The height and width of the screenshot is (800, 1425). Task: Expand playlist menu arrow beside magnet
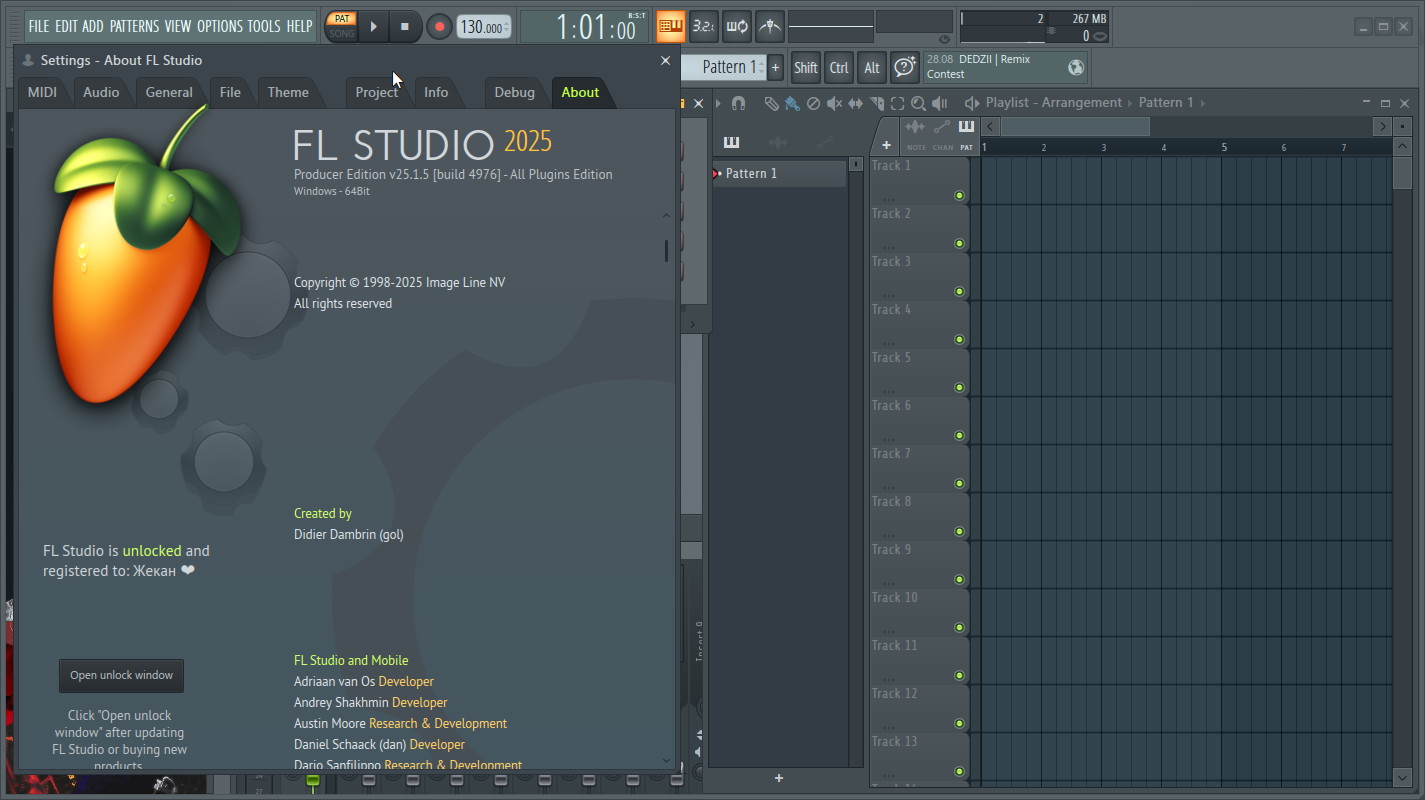[x=718, y=103]
